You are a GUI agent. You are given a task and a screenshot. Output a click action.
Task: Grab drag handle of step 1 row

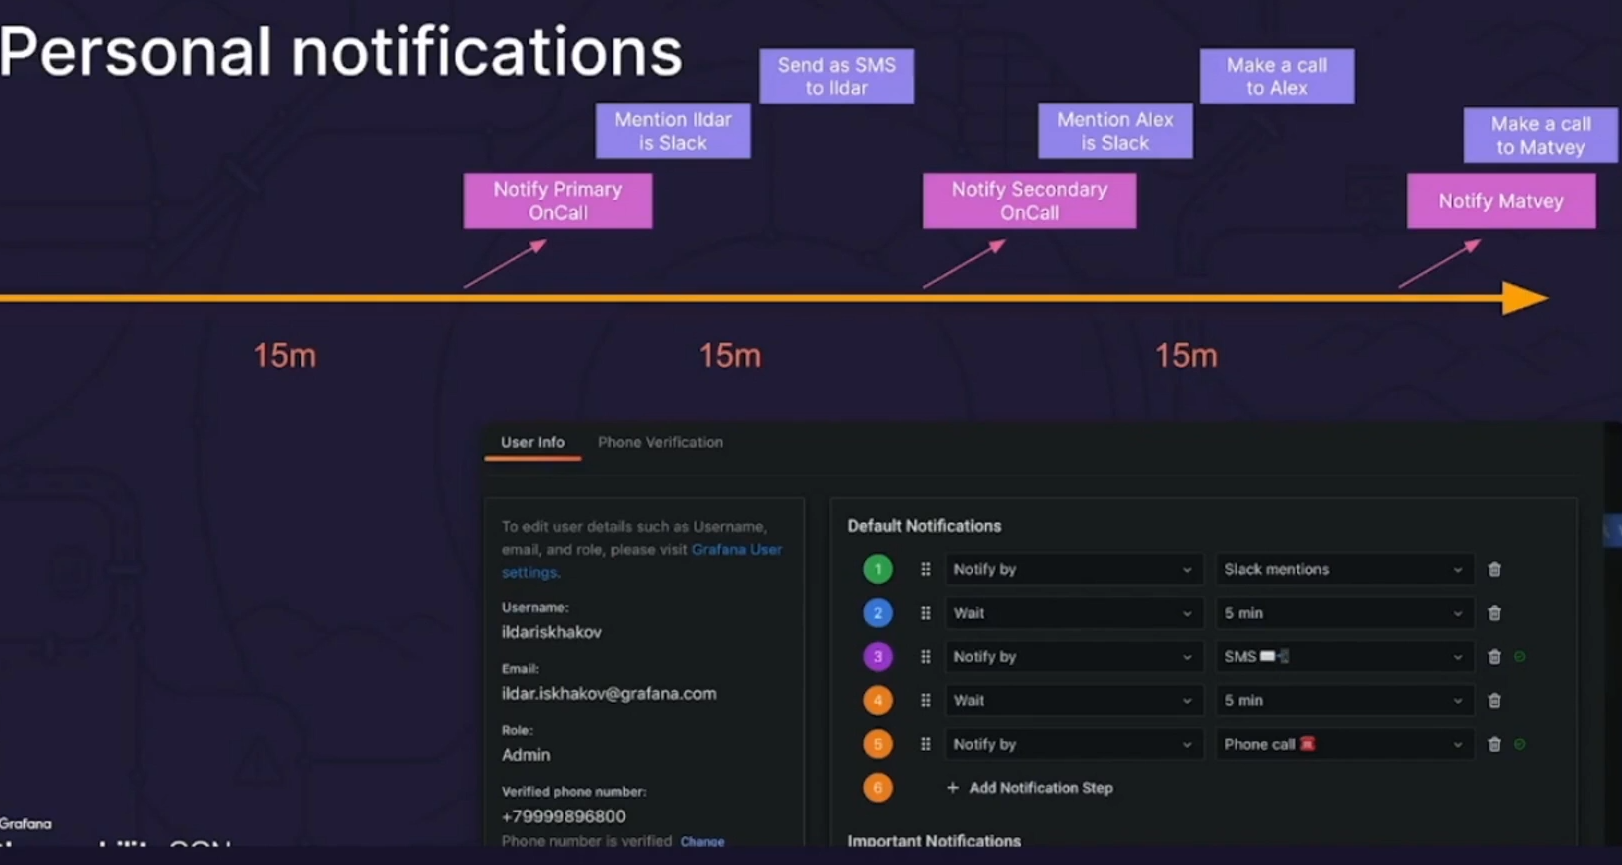[x=926, y=569]
